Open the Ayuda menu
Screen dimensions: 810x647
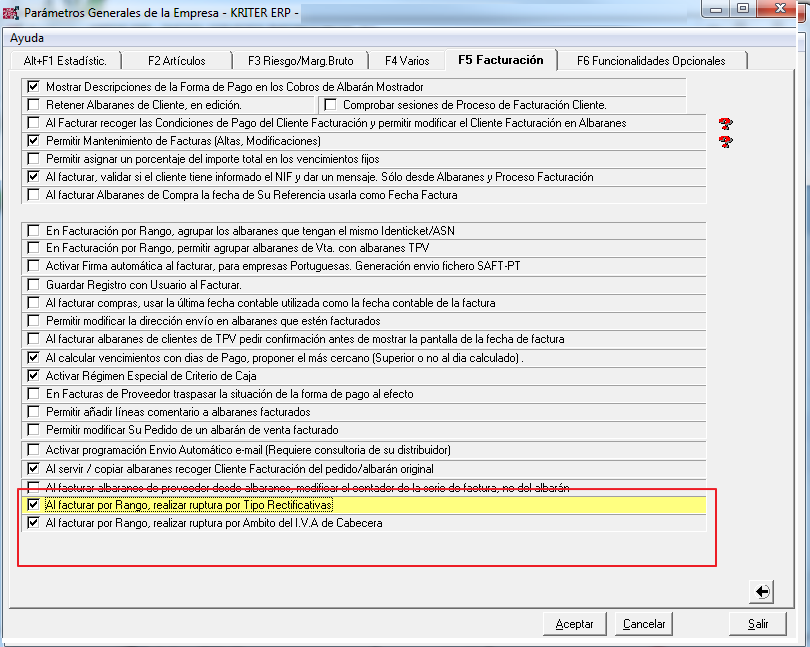click(28, 37)
